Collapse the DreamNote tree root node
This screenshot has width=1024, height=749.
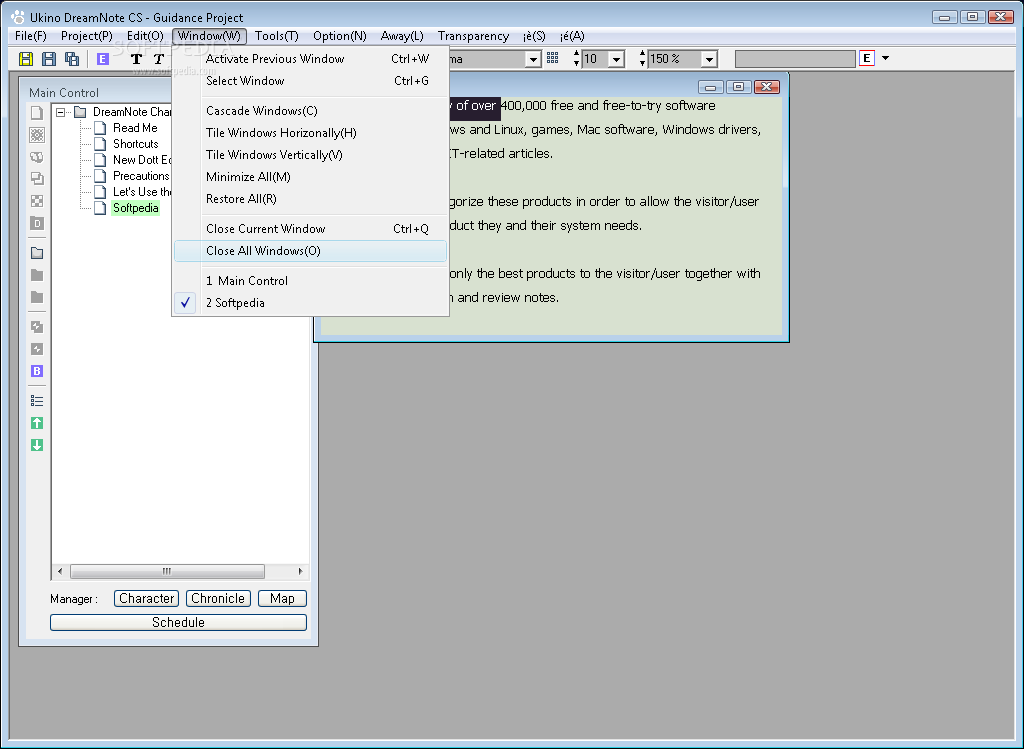click(x=61, y=112)
